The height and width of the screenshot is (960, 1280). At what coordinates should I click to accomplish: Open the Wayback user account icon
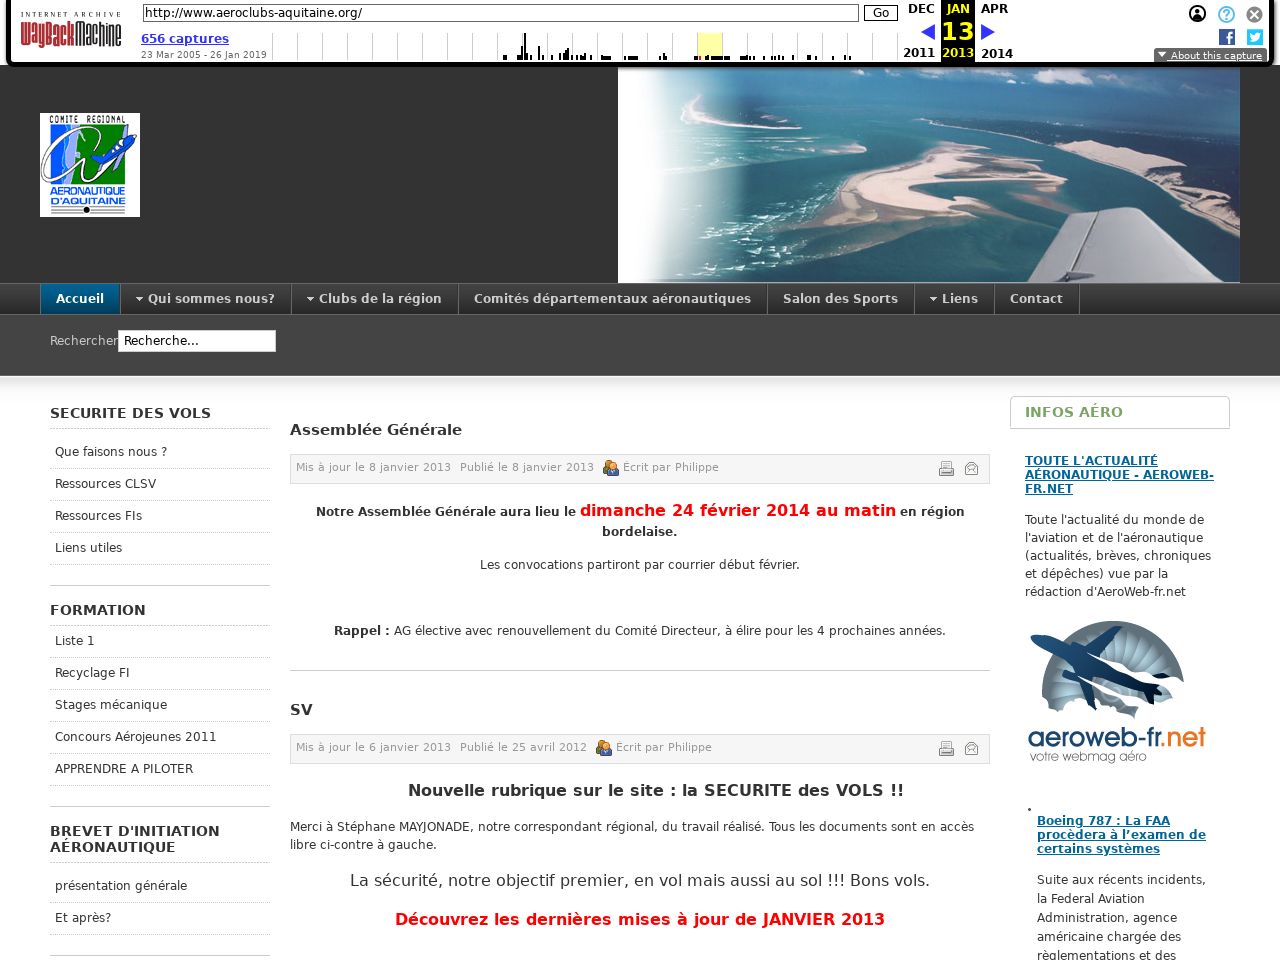click(x=1197, y=14)
